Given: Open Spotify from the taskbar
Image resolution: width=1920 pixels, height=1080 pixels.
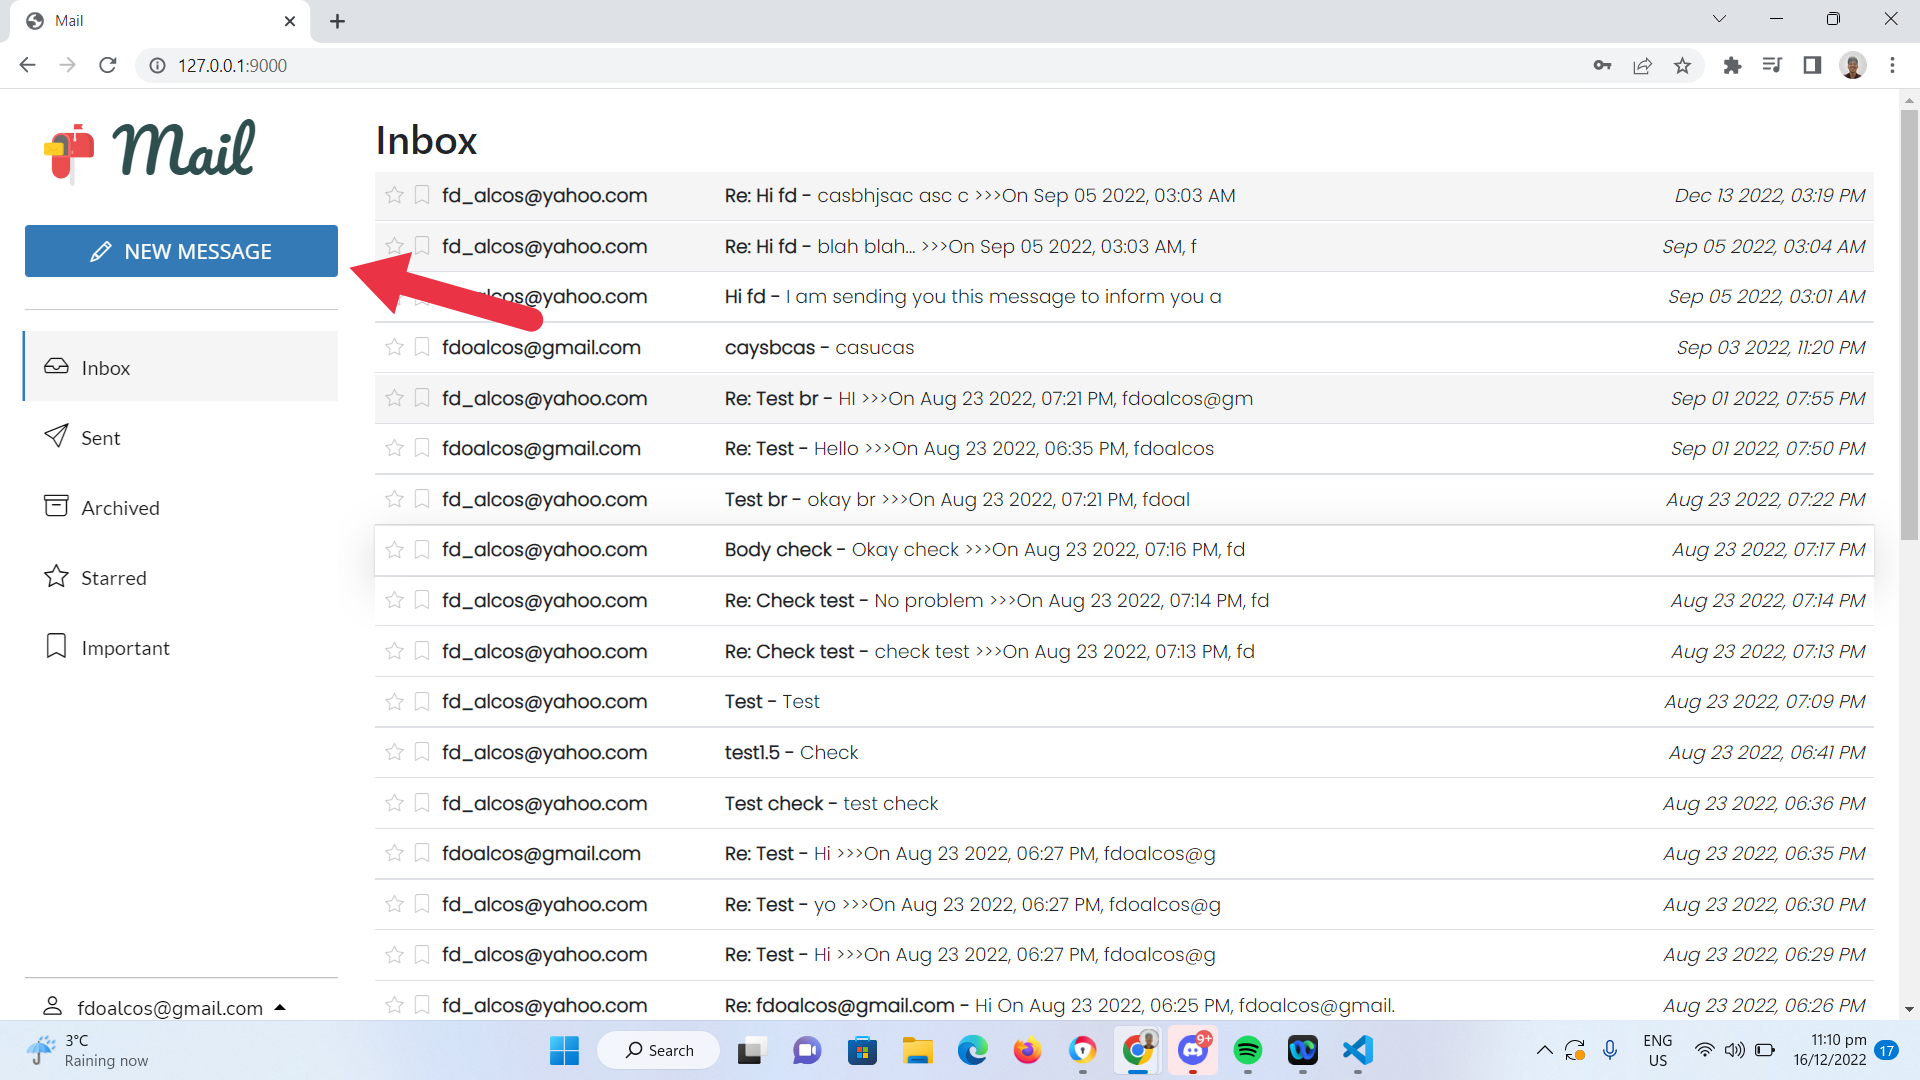Looking at the screenshot, I should click(1247, 1050).
